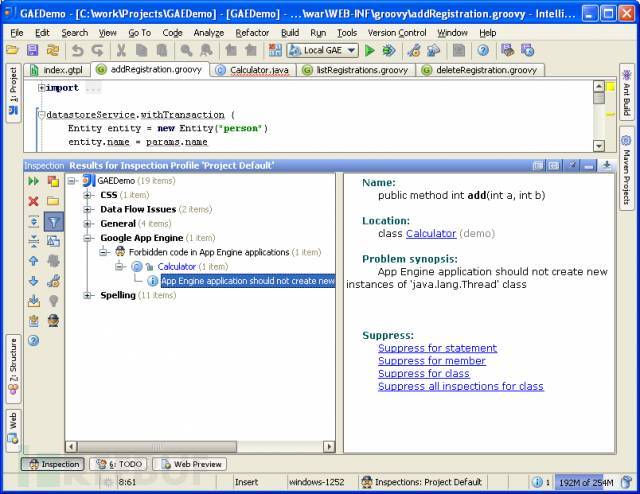640x494 pixels.
Task: Toggle the 7: Structure tool window
Action: [13, 367]
